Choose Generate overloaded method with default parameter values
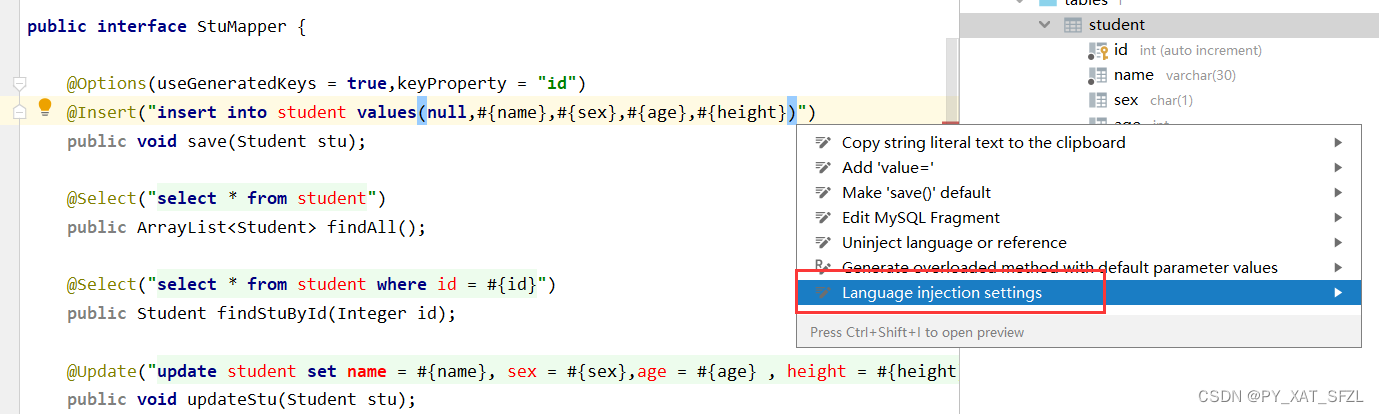This screenshot has height=414, width=1379. pyautogui.click(x=1079, y=268)
